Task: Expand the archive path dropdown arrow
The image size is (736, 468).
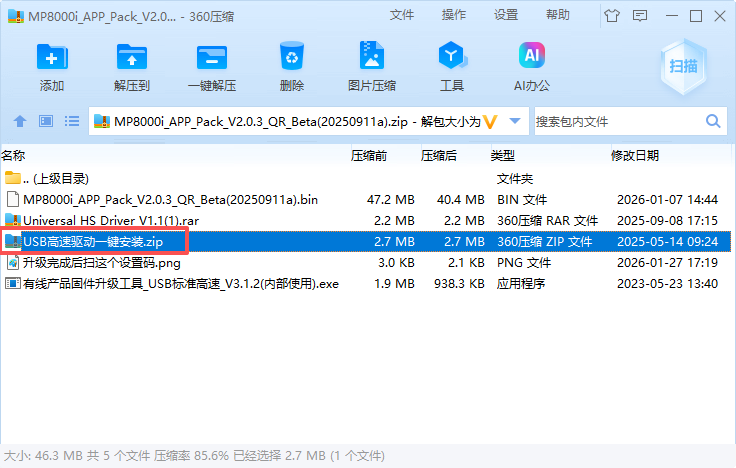Action: pos(515,122)
